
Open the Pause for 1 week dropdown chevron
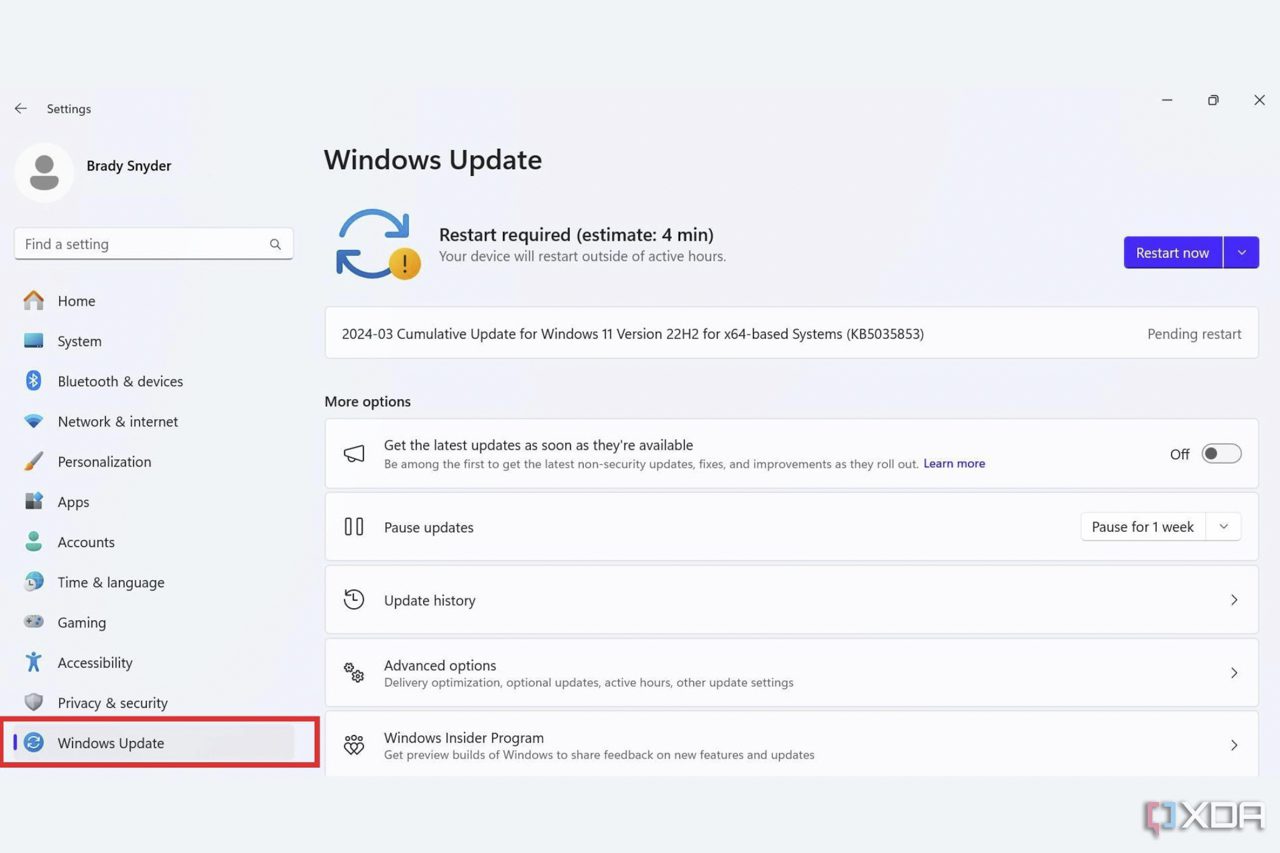point(1223,527)
